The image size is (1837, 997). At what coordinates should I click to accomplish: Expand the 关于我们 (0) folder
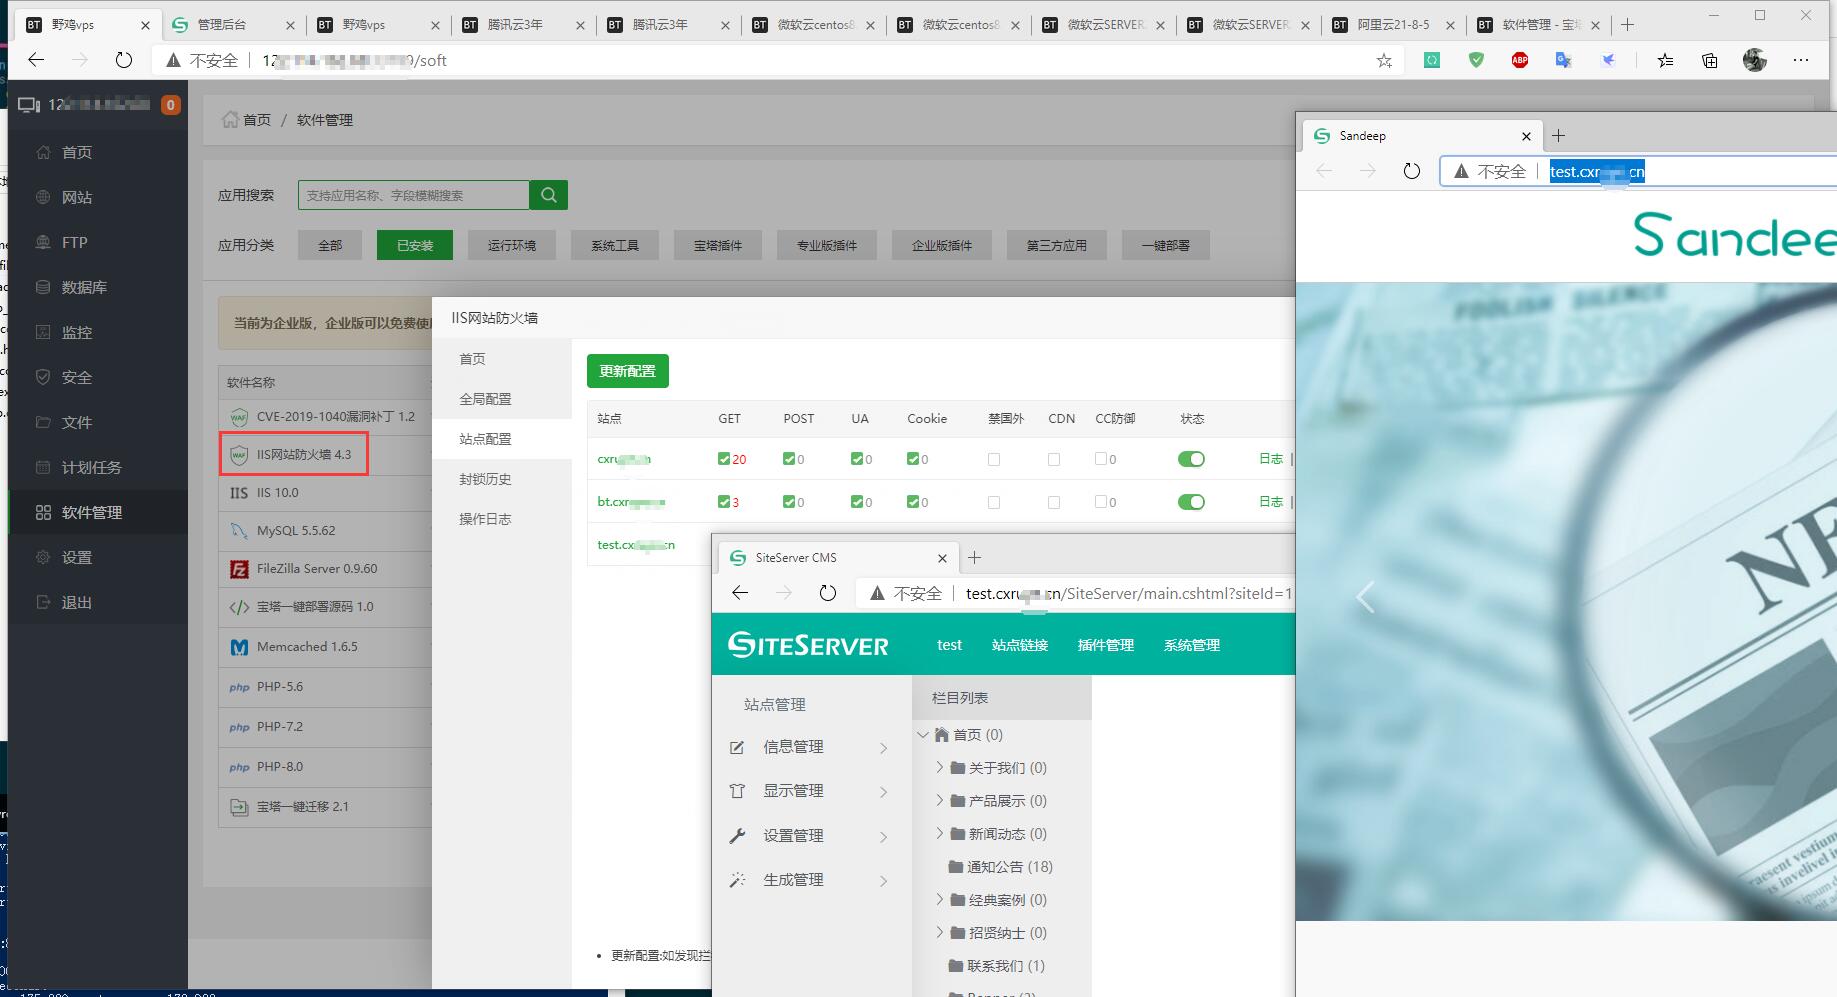click(x=940, y=768)
